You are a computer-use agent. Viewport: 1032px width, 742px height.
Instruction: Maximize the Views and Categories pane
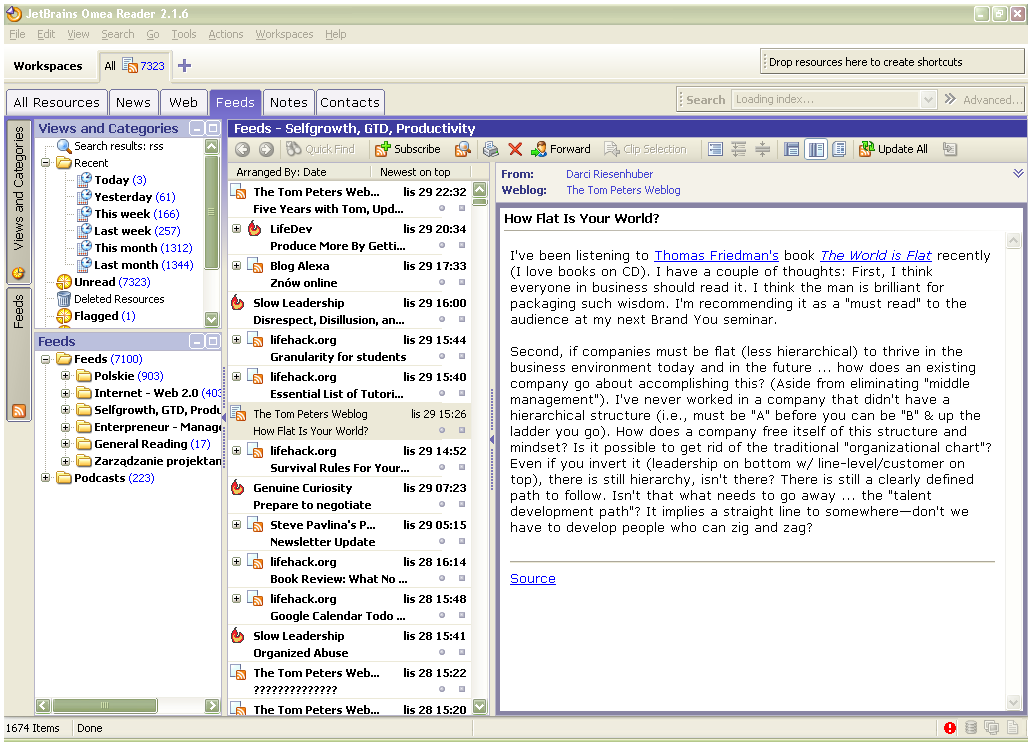[x=213, y=128]
